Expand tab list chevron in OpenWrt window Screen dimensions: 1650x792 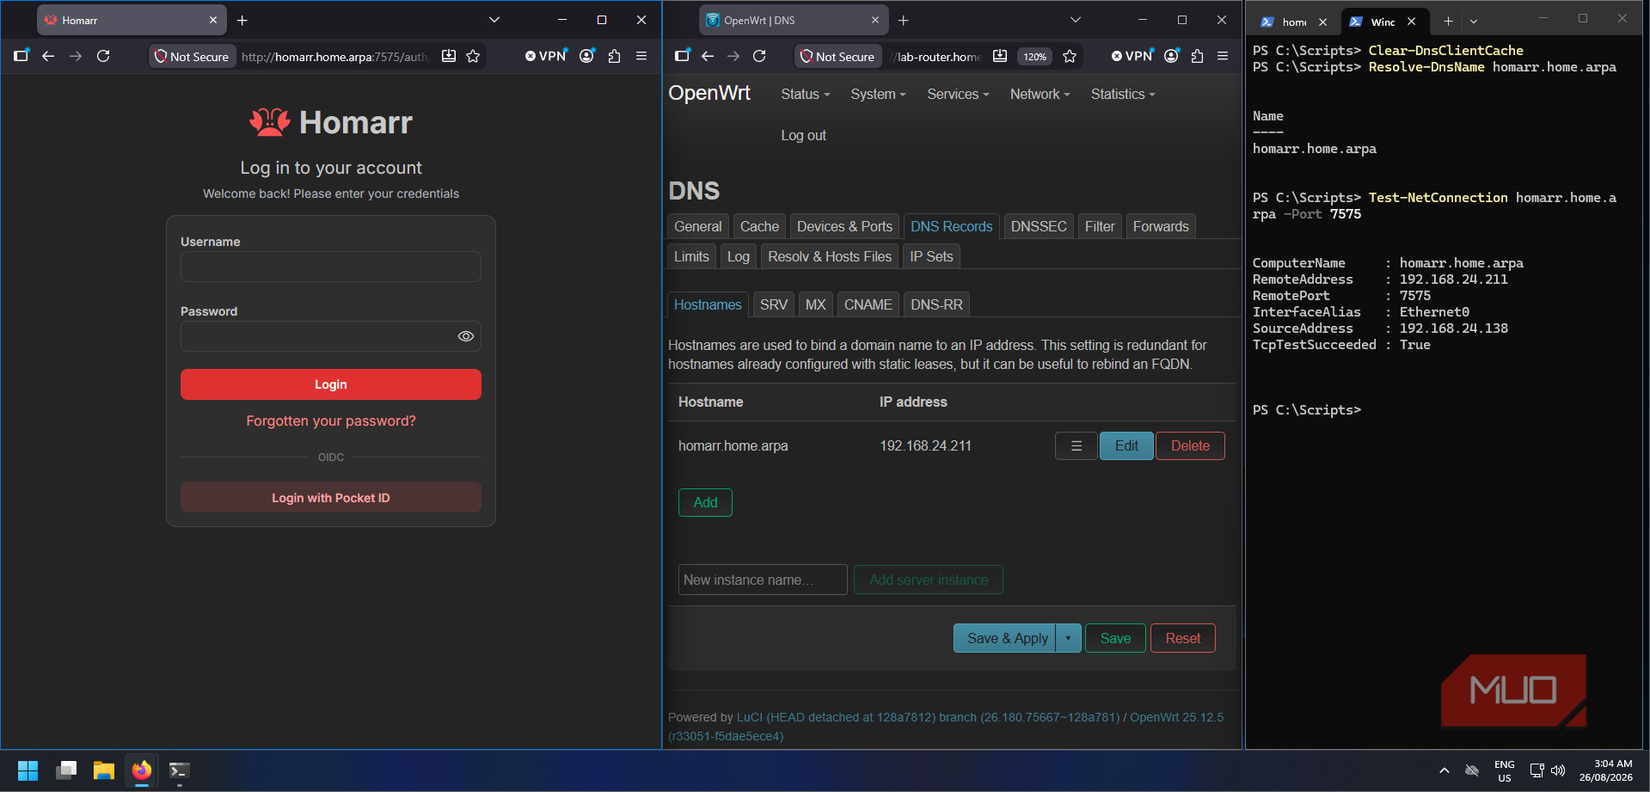1075,20
